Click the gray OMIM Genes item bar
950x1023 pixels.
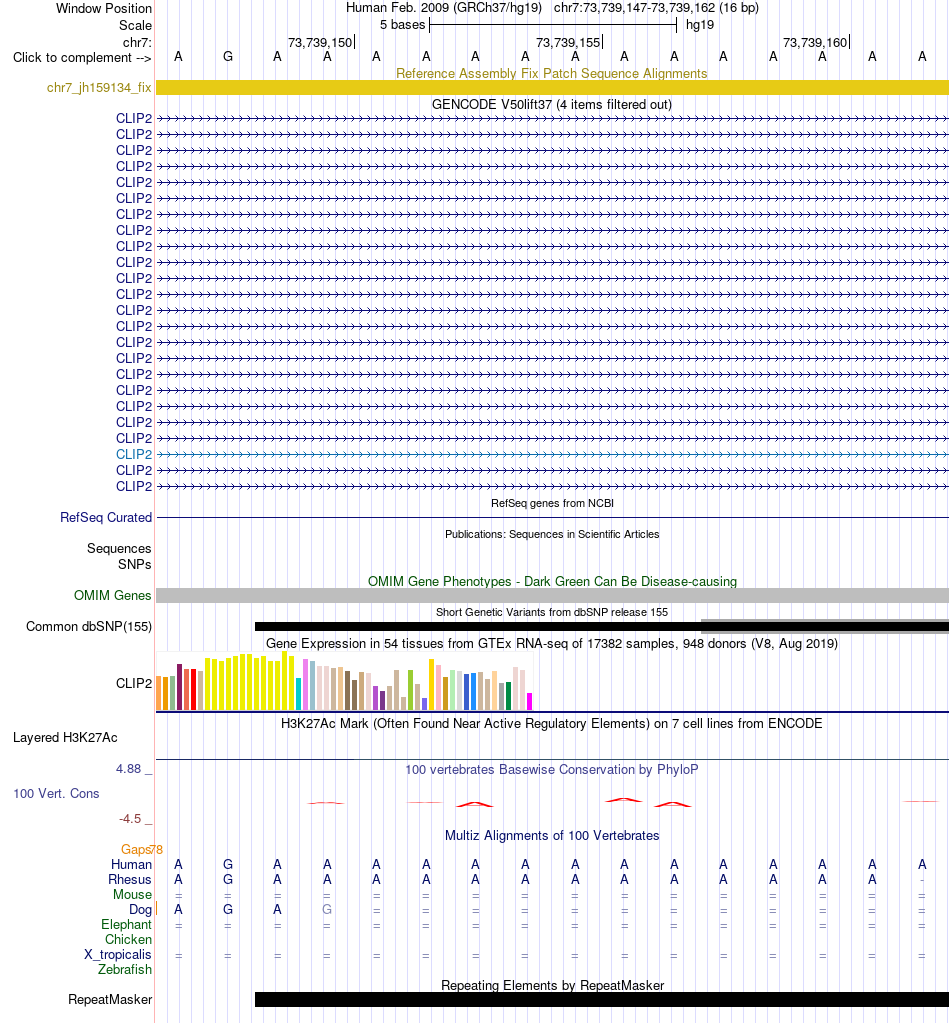(552, 595)
